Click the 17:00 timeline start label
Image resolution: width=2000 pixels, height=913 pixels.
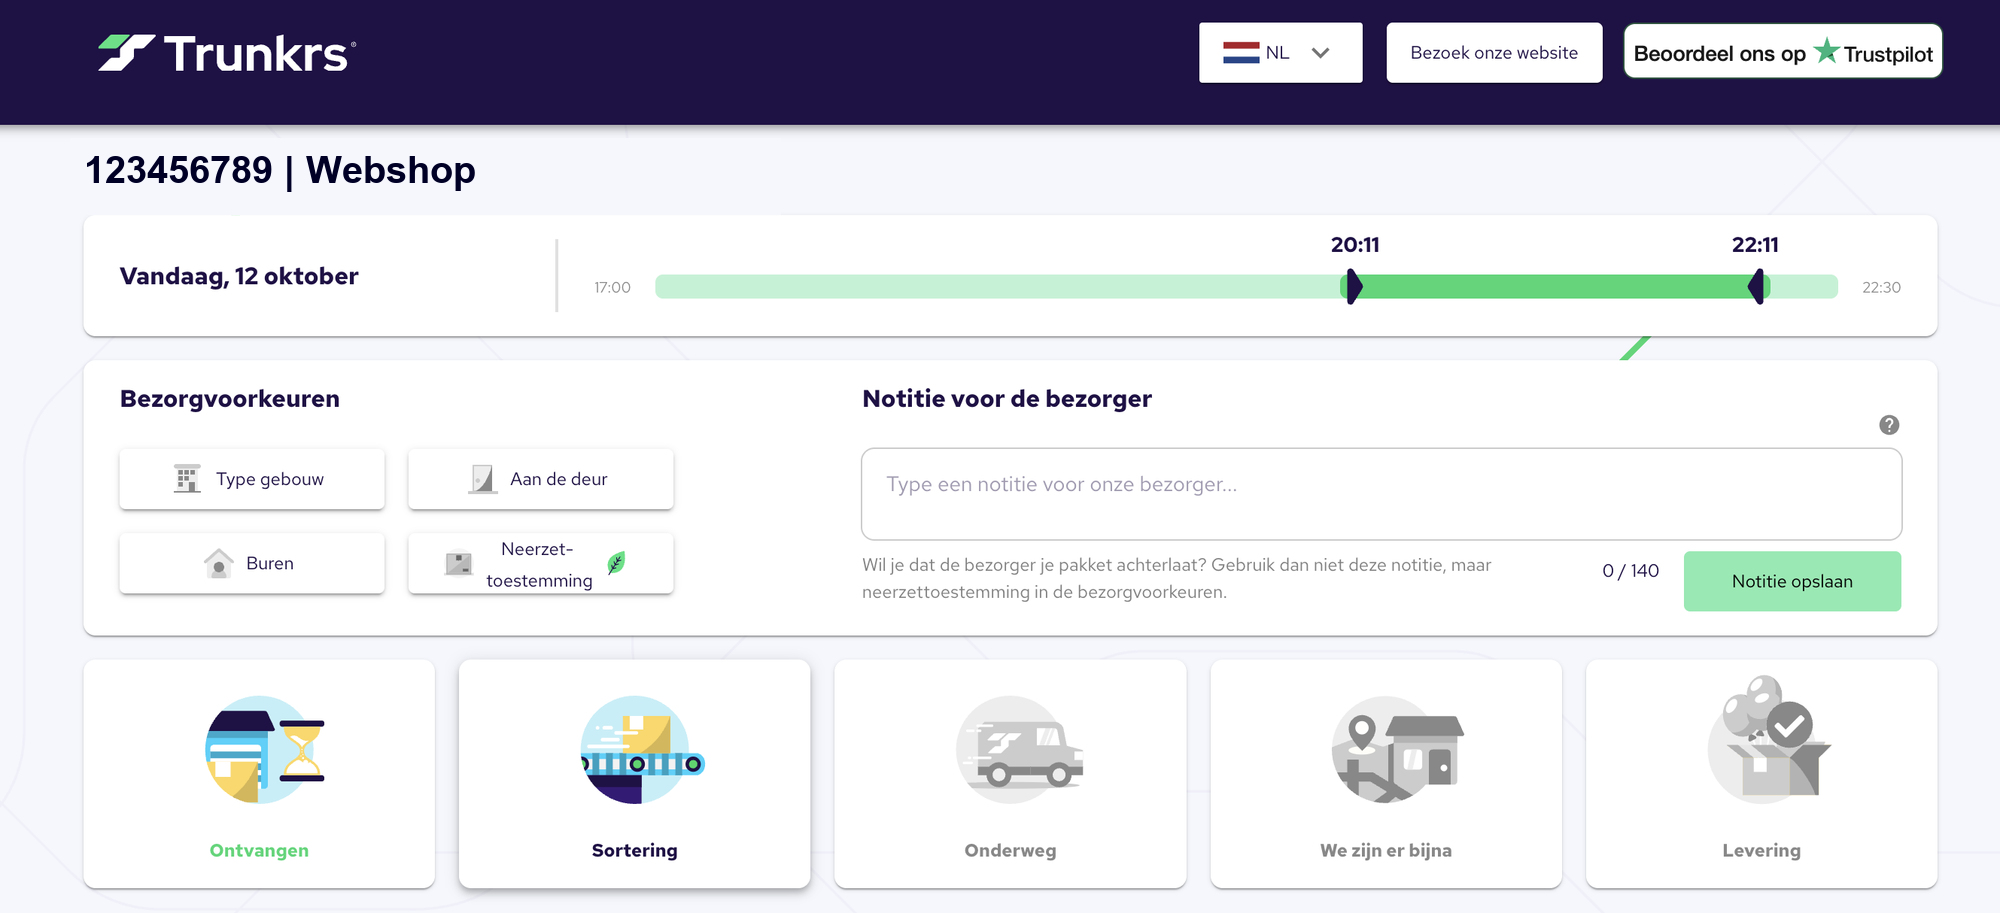point(612,288)
